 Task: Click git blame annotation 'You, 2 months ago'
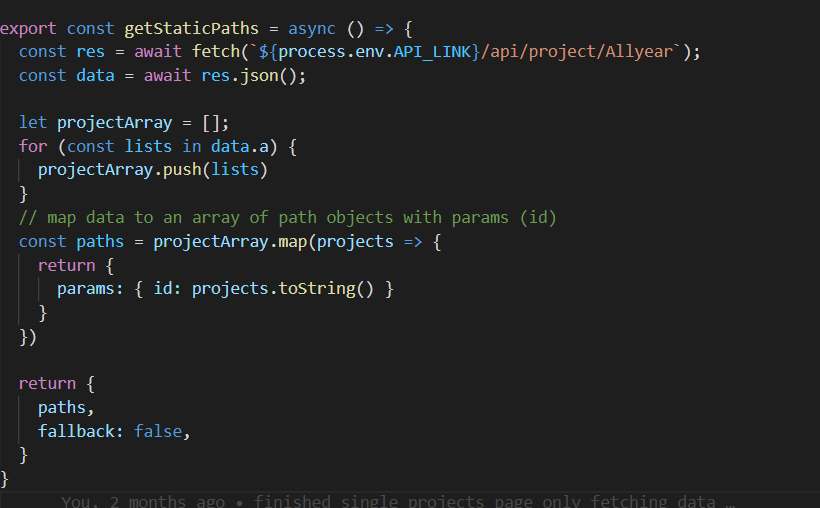[x=143, y=501]
